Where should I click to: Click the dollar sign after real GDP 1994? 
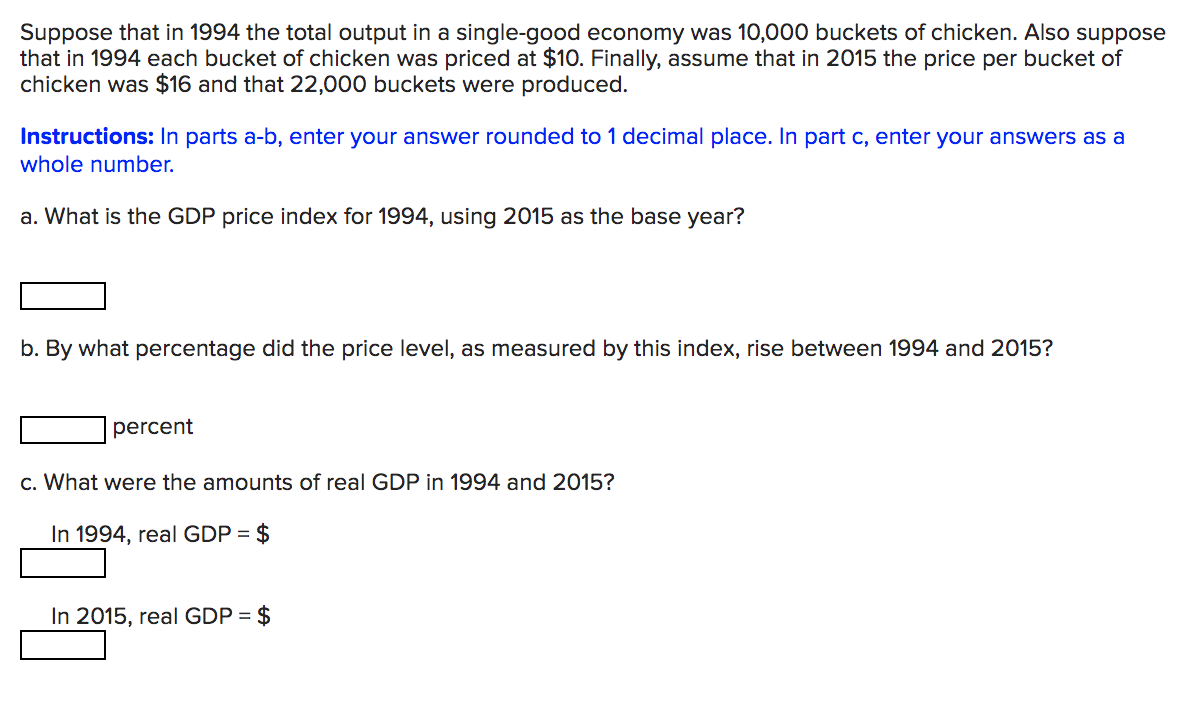[264, 533]
